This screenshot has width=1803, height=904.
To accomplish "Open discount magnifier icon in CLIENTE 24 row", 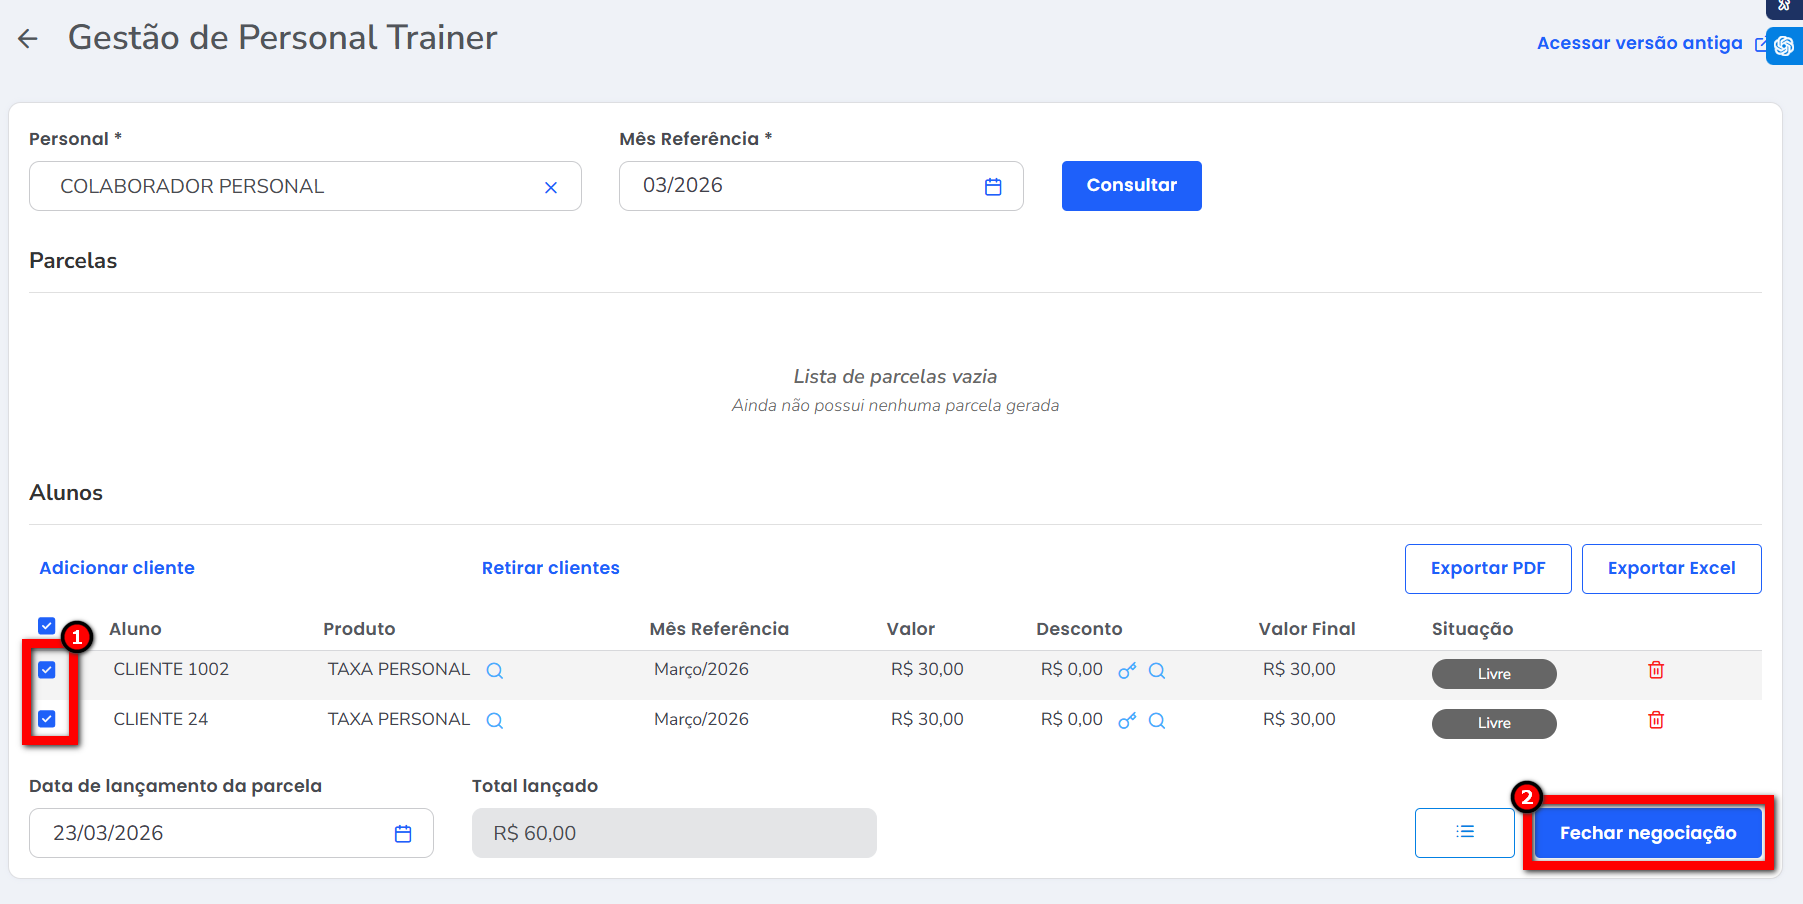I will (x=1157, y=721).
